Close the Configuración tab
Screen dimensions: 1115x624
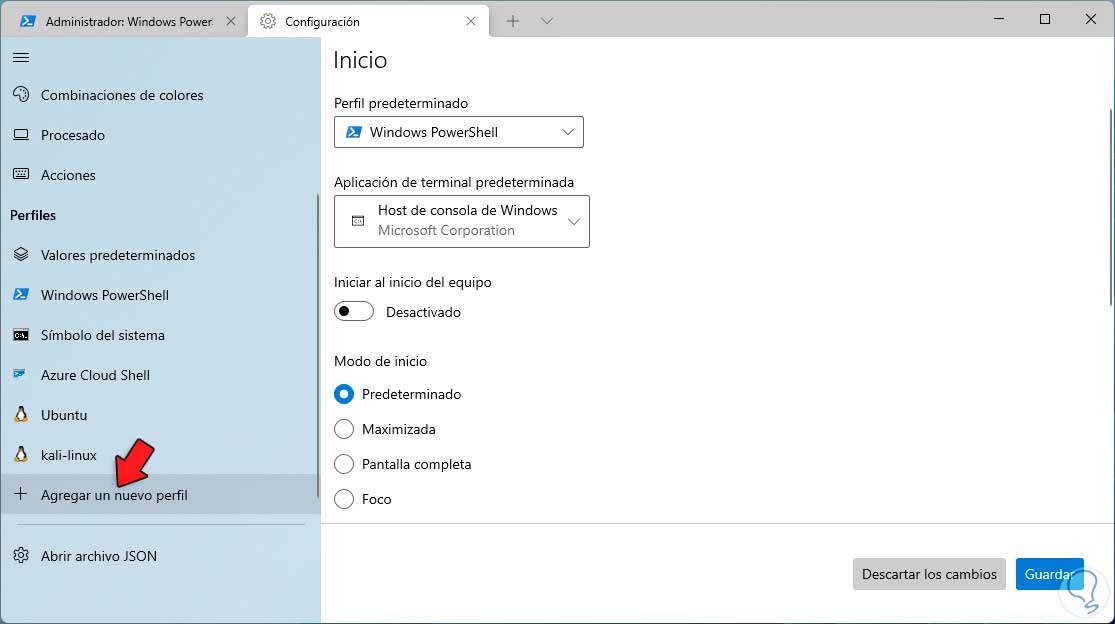click(x=471, y=21)
